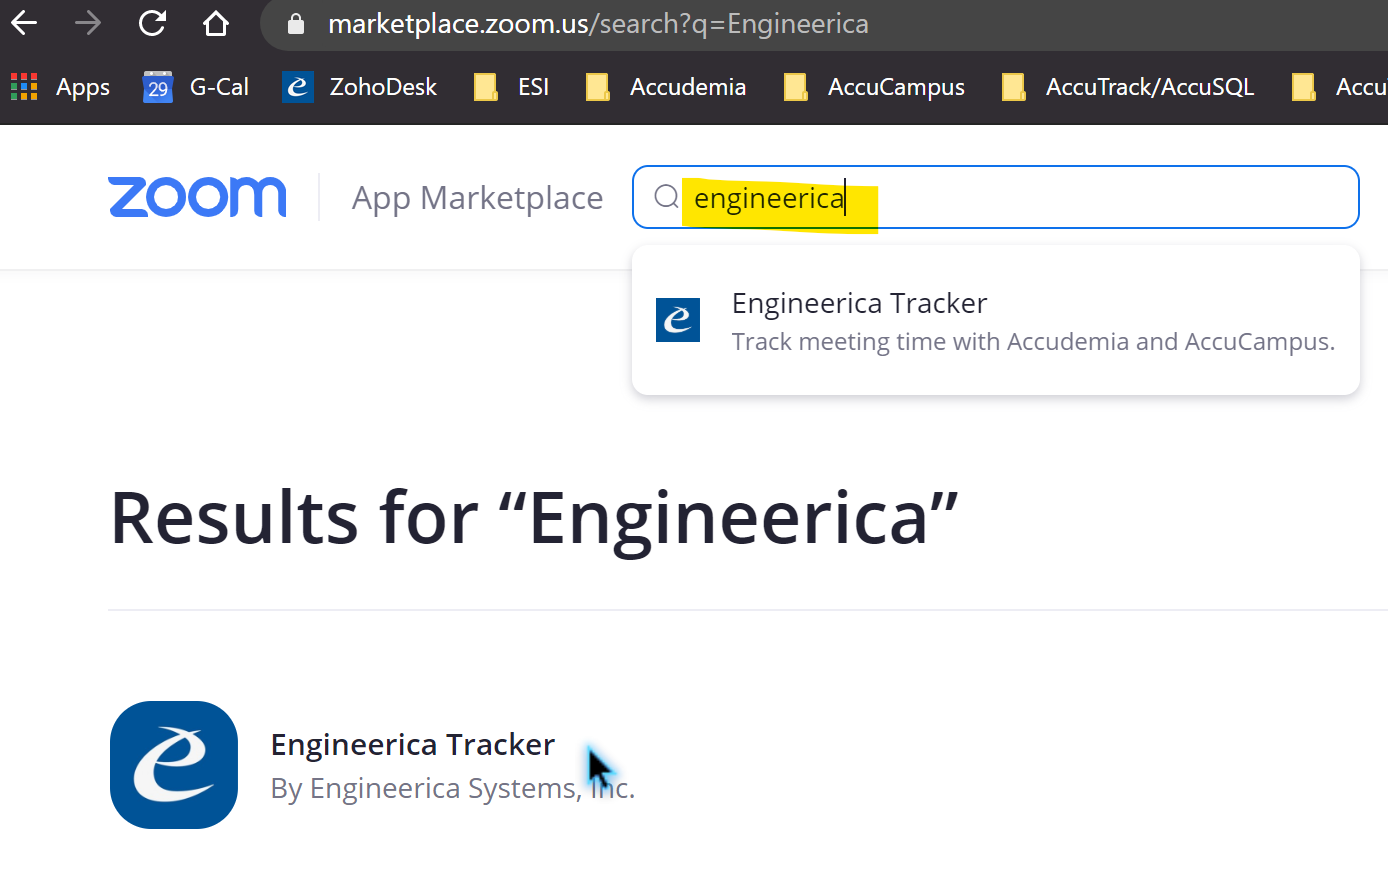The width and height of the screenshot is (1388, 892).
Task: Click the Engineerica logo in the suggestion
Action: pyautogui.click(x=678, y=320)
